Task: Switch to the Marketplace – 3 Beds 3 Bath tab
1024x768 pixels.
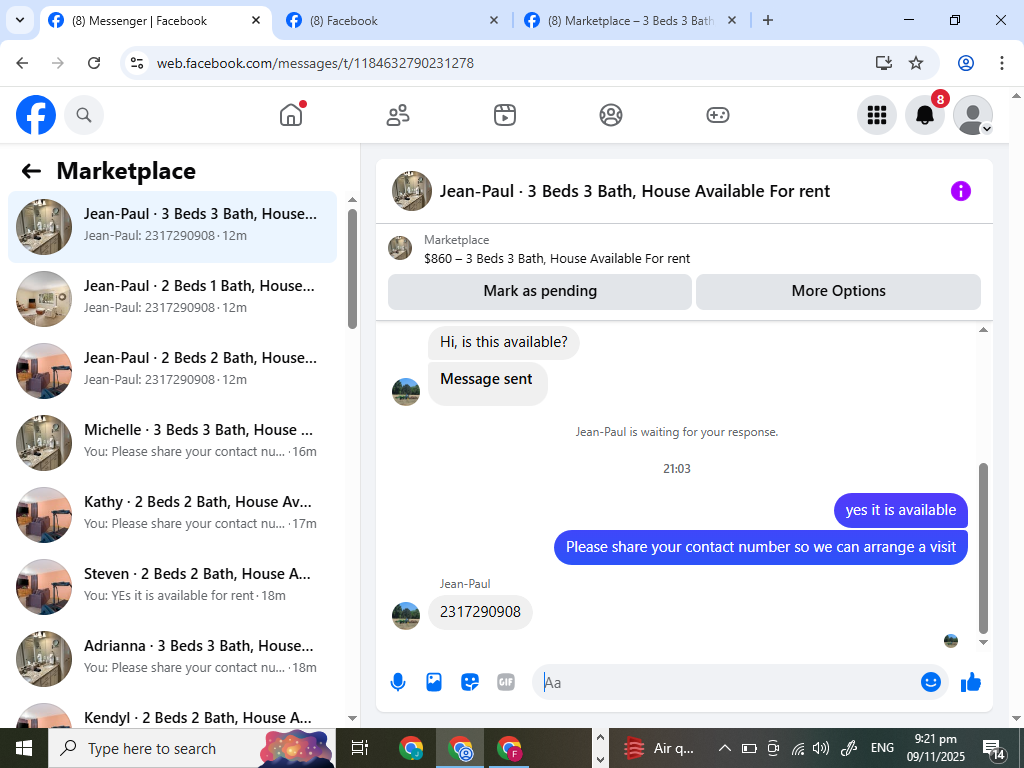Action: tap(631, 21)
